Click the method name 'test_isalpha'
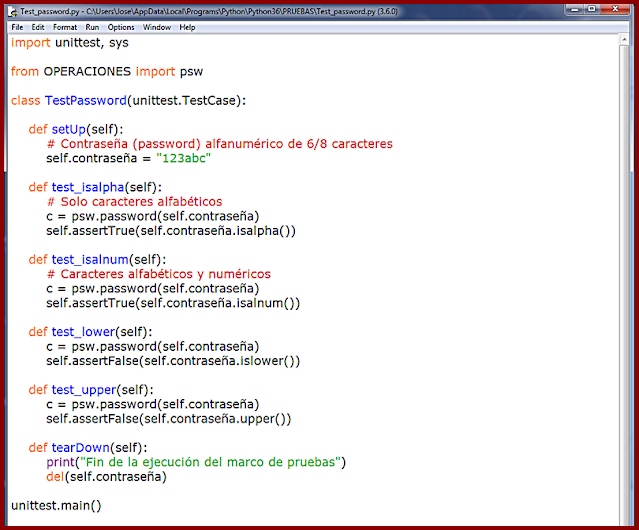Viewport: 639px width, 530px height. point(88,187)
